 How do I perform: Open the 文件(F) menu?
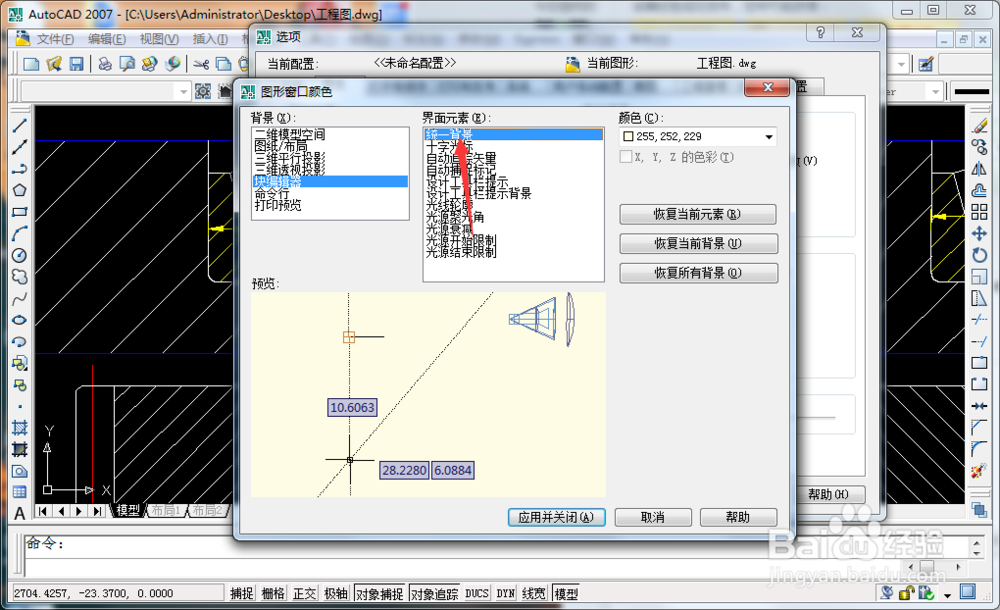[x=55, y=39]
